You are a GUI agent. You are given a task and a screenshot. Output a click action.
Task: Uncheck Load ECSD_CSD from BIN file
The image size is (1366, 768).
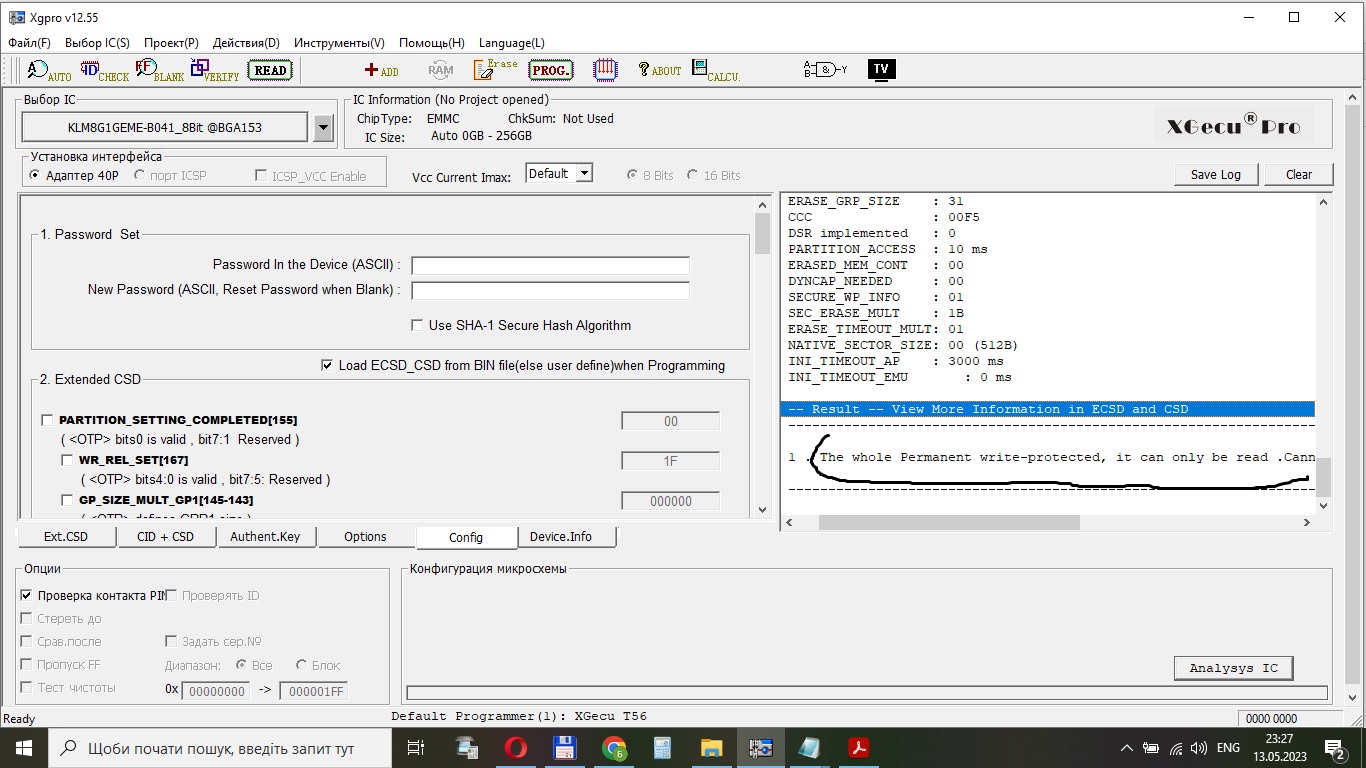pyautogui.click(x=327, y=365)
